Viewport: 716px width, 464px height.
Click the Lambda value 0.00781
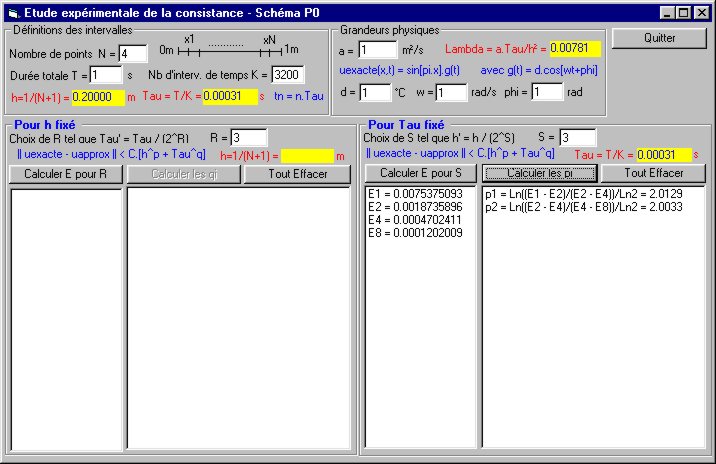[575, 48]
